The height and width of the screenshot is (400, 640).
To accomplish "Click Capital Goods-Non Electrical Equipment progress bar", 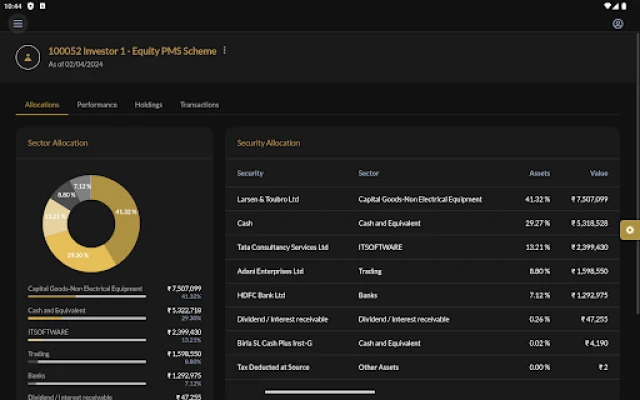I will pos(87,296).
